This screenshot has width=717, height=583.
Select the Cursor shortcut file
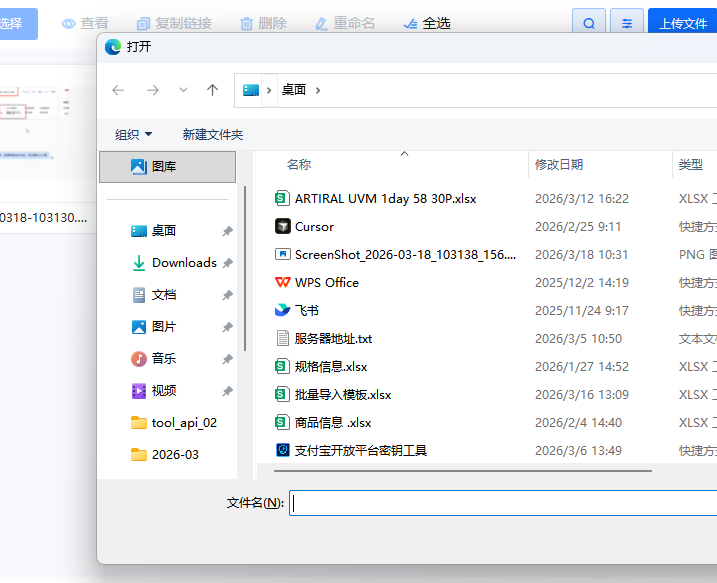pyautogui.click(x=314, y=227)
